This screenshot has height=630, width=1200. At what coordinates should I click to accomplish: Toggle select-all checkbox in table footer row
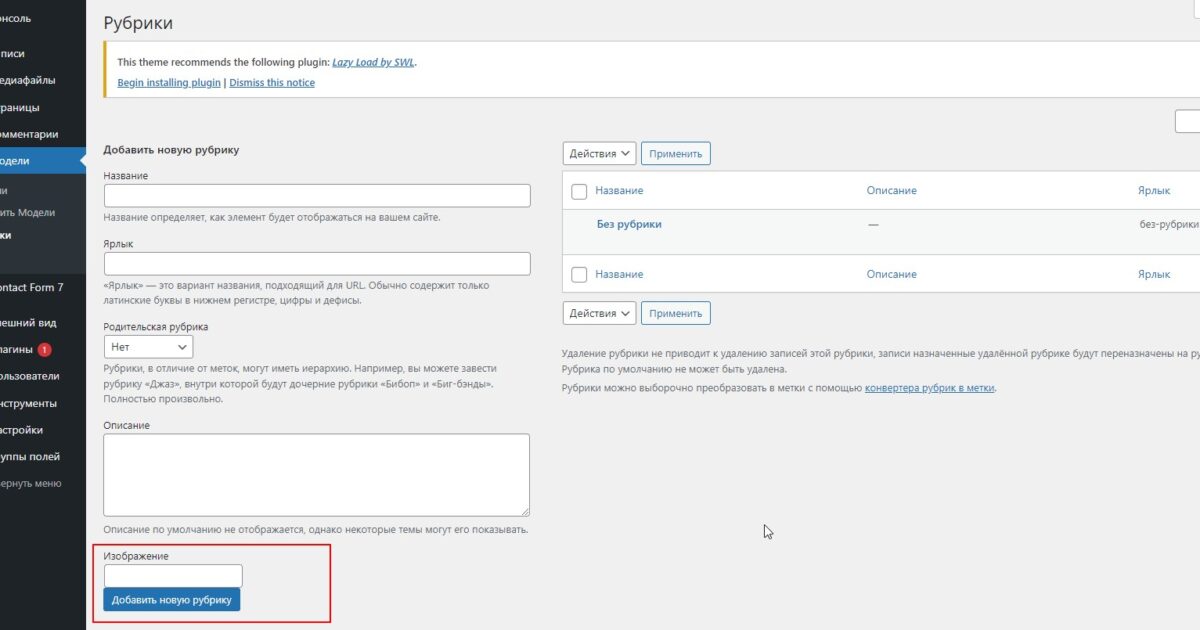pyautogui.click(x=579, y=274)
